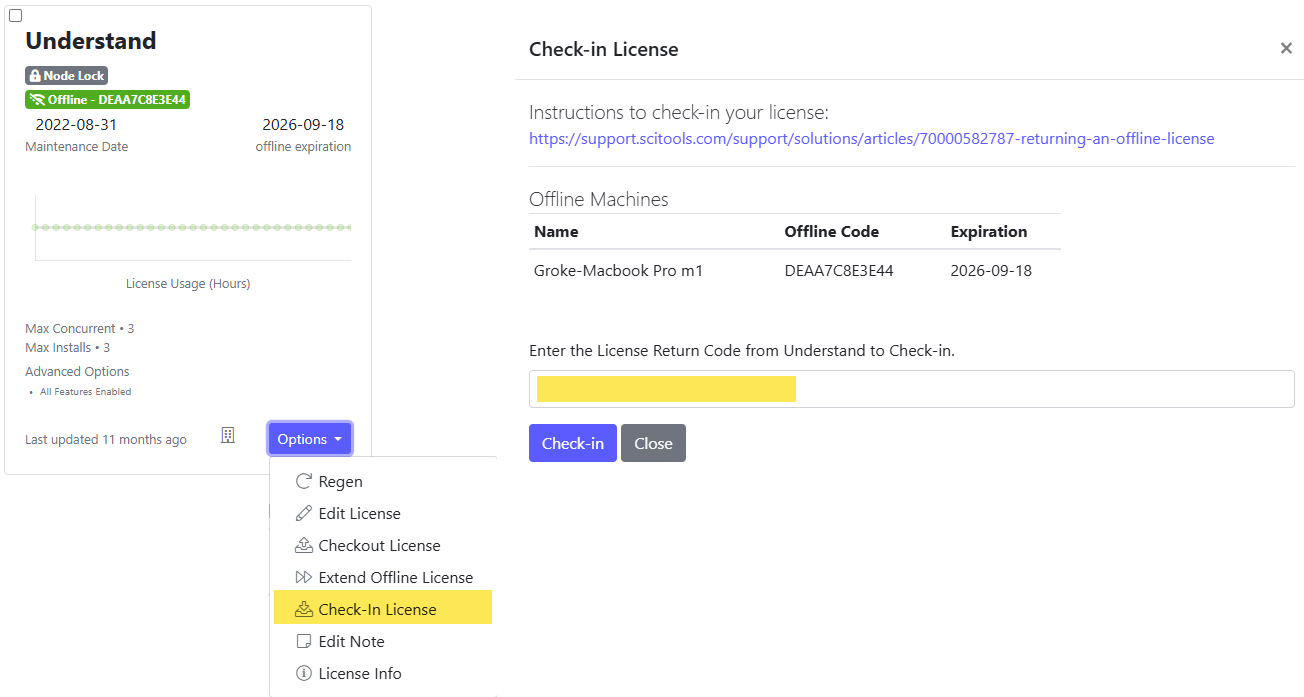The width and height of the screenshot is (1304, 697).
Task: Click the Check-in License dialog heading
Action: pyautogui.click(x=604, y=49)
